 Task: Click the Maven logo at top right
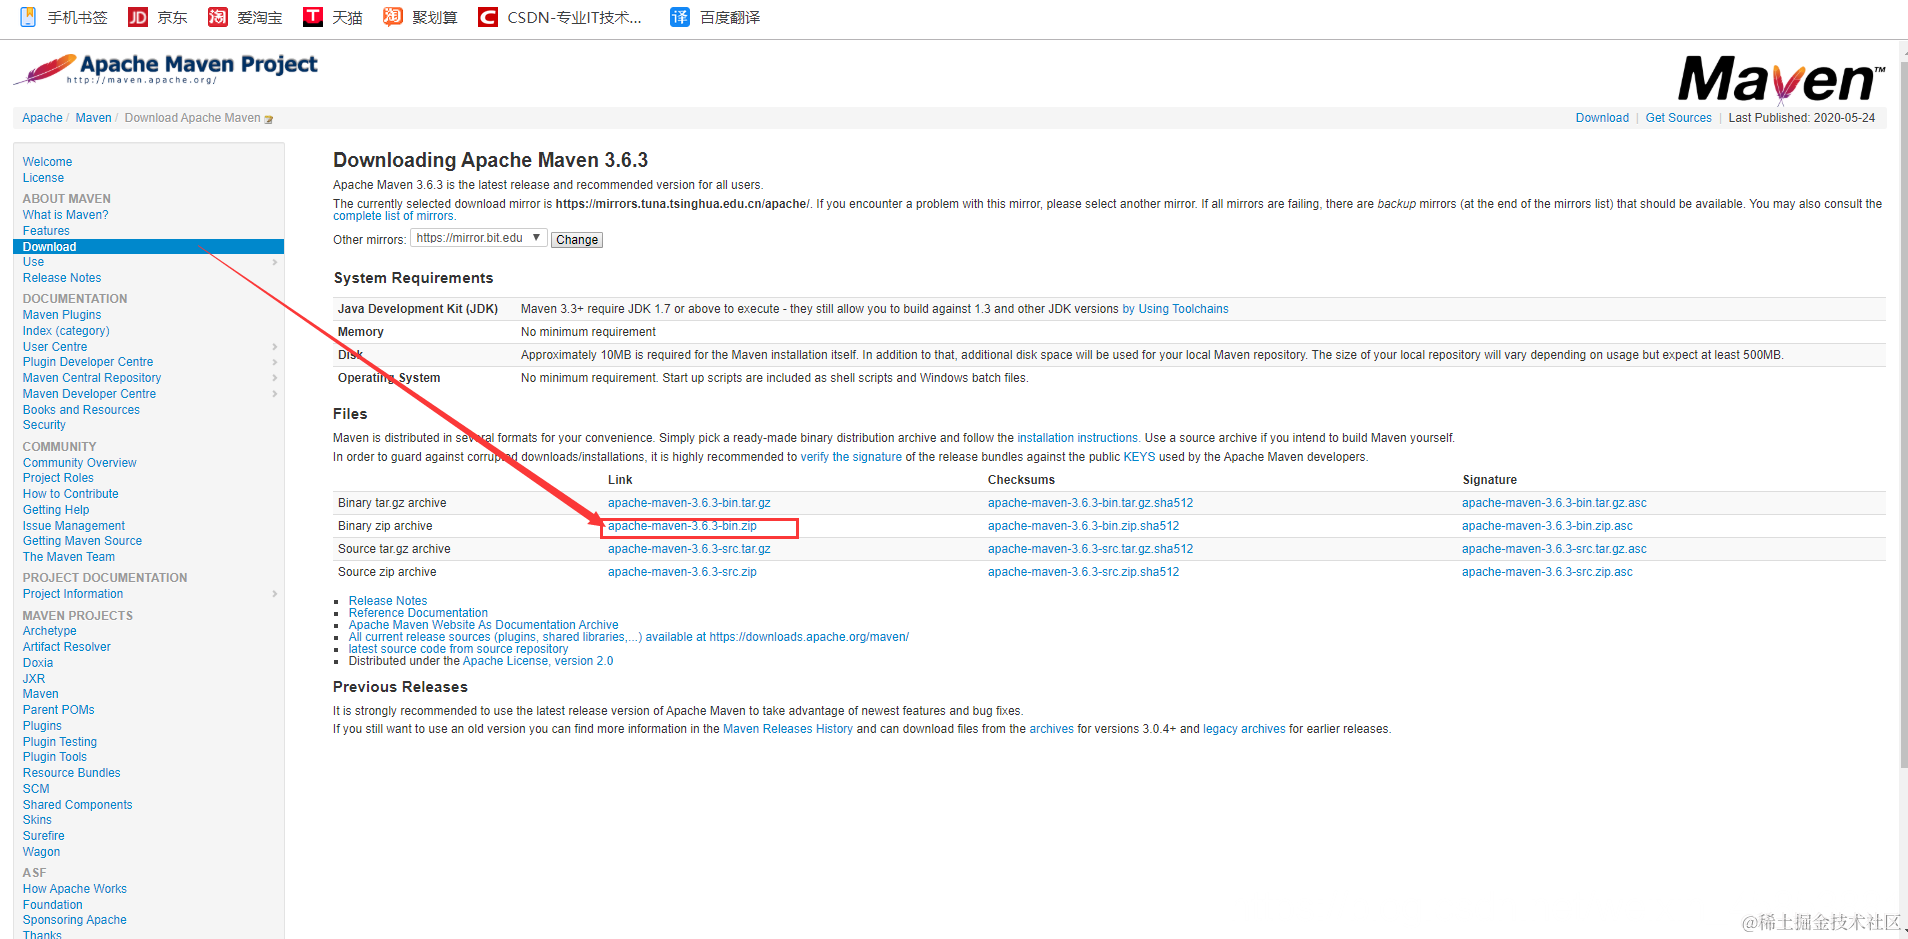click(x=1781, y=80)
